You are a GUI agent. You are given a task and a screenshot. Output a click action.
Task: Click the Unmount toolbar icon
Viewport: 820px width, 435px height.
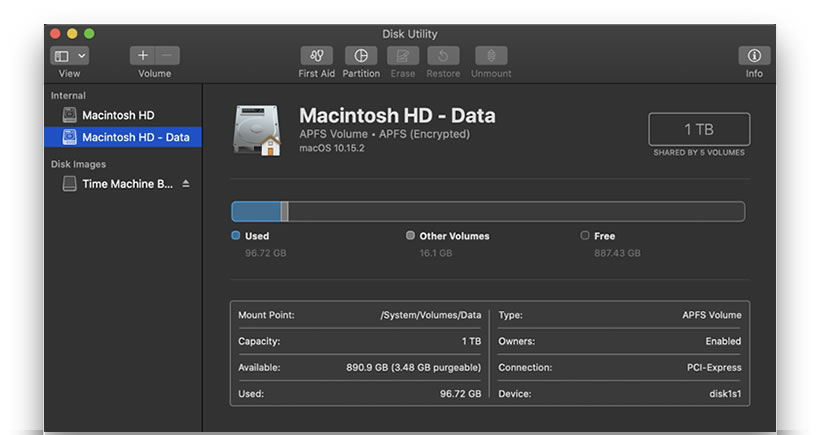tap(491, 55)
